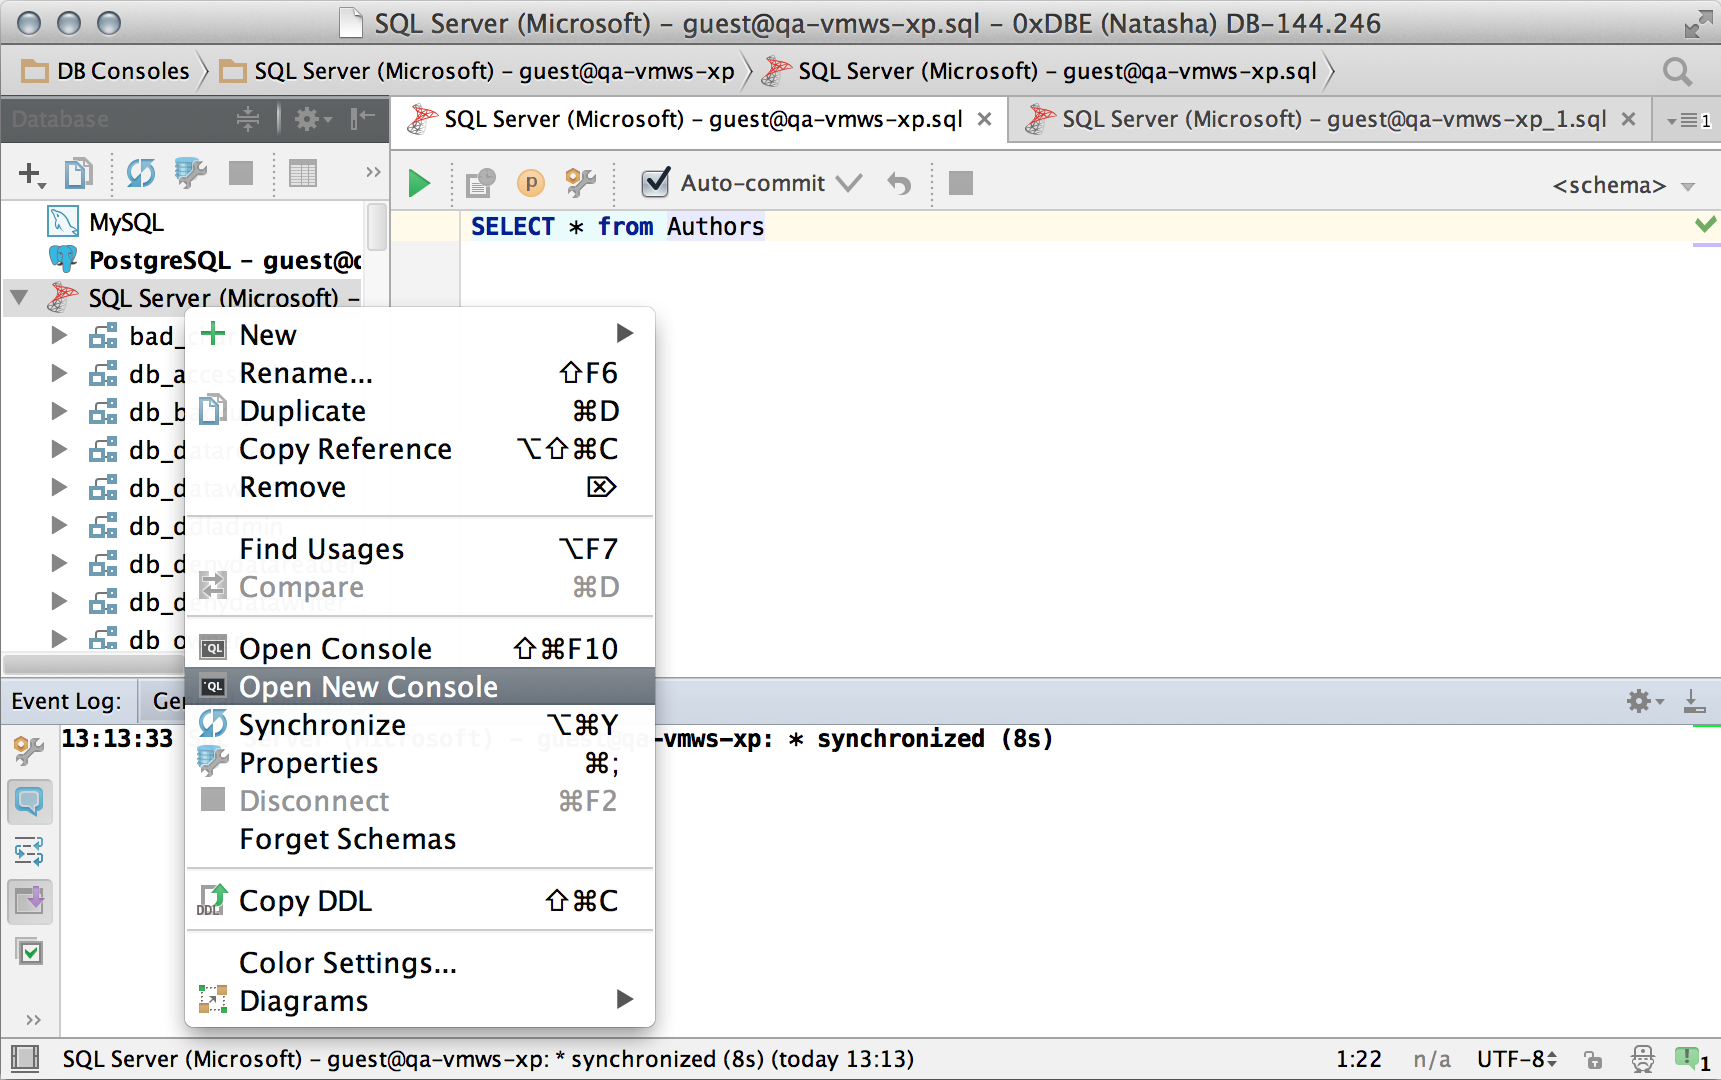Screen dimensions: 1721x1080
Task: Expand the 'db_a' schema node arrow
Action: point(60,373)
